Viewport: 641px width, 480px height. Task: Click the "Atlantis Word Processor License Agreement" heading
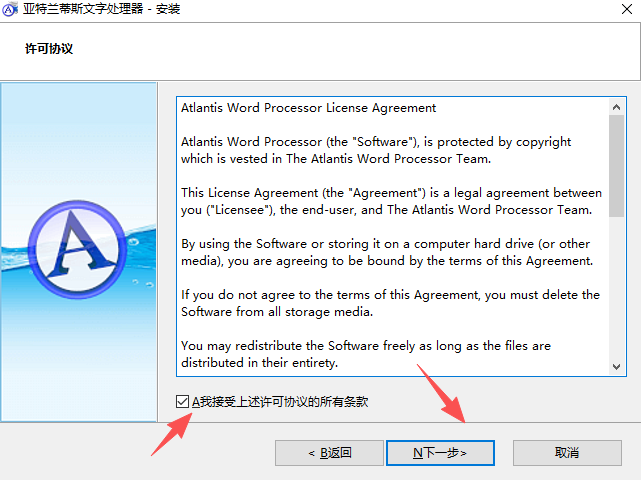309,108
